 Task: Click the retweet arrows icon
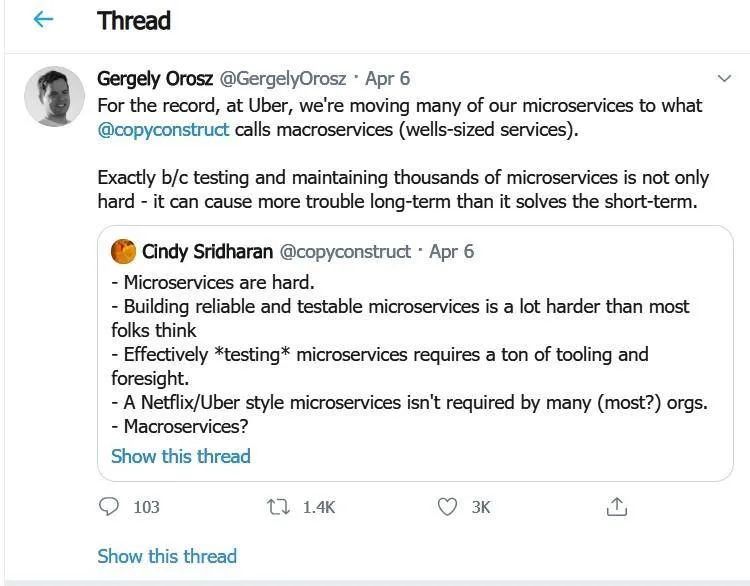click(278, 507)
